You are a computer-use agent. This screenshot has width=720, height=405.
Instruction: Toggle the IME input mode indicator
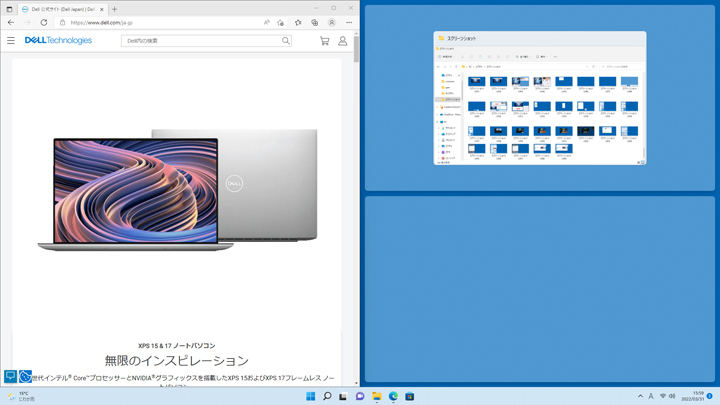[651, 396]
